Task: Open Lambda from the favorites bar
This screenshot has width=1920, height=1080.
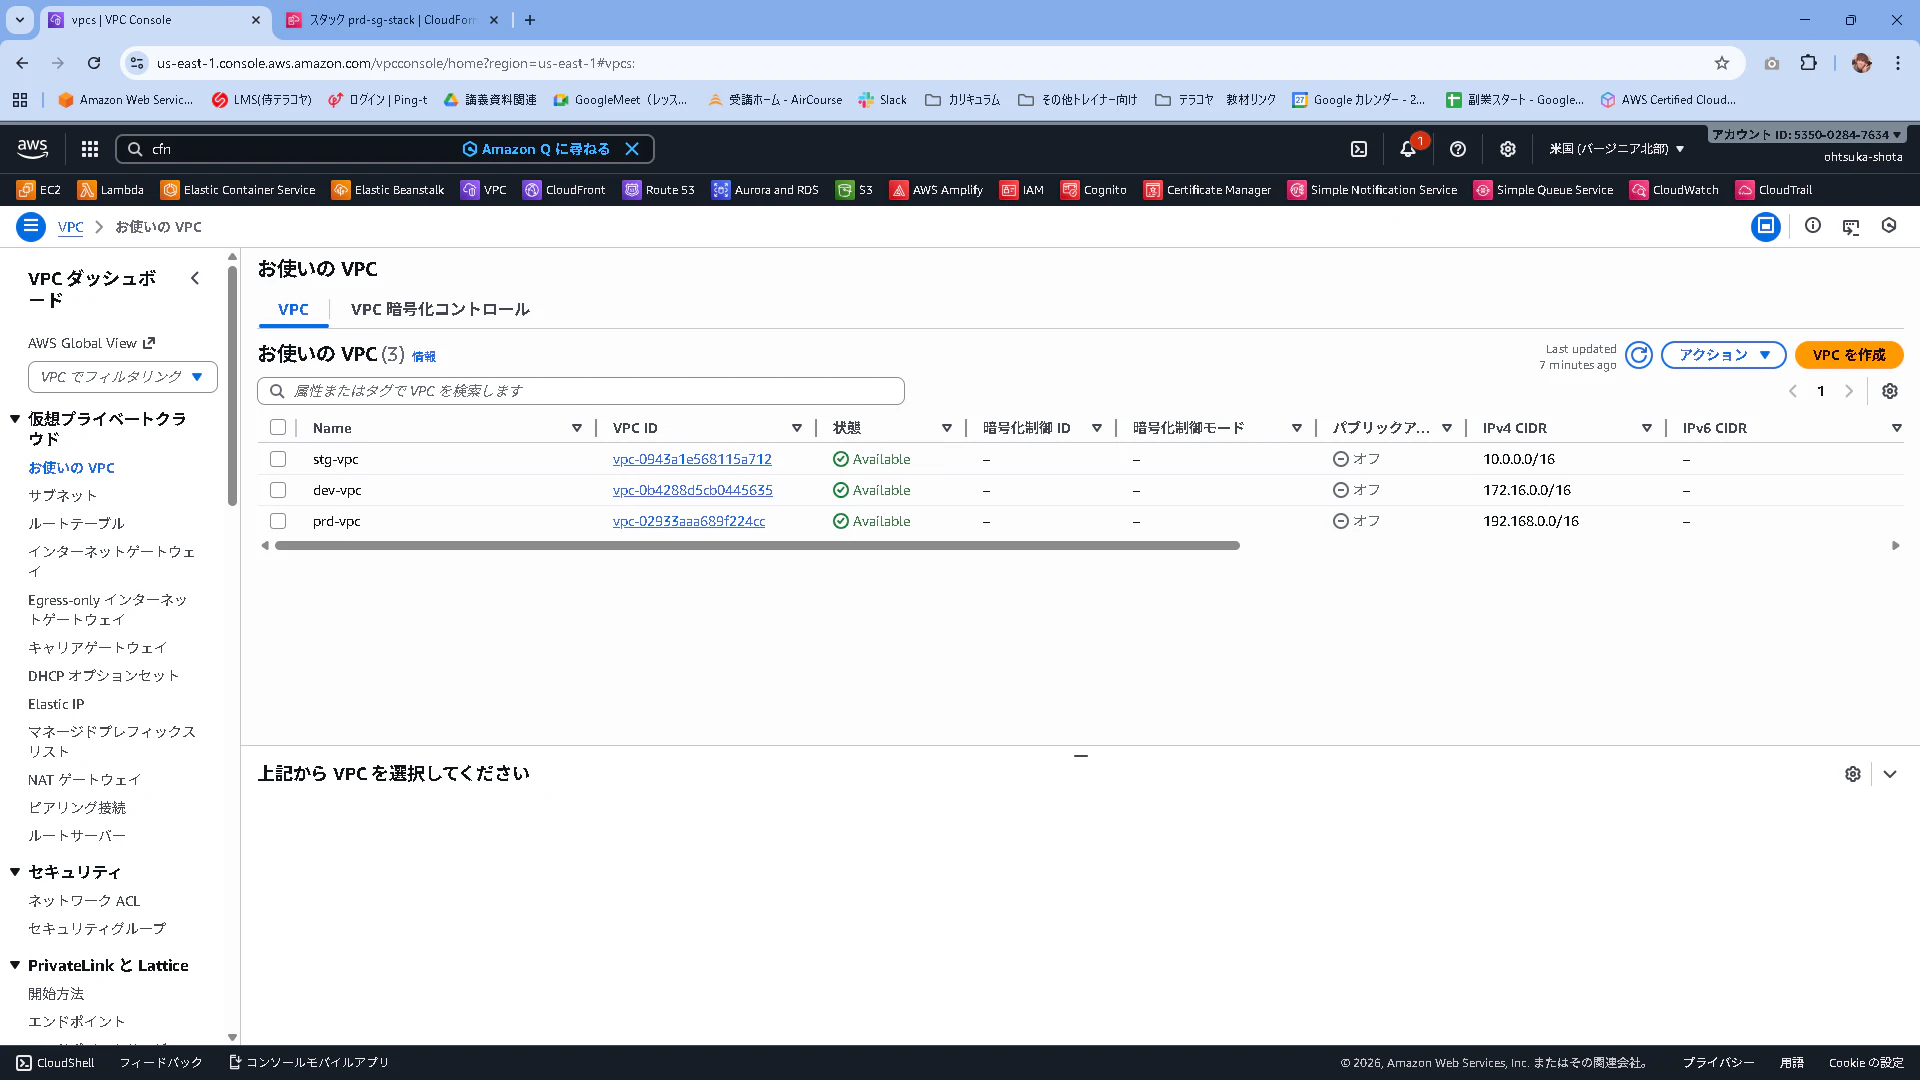Action: [111, 190]
